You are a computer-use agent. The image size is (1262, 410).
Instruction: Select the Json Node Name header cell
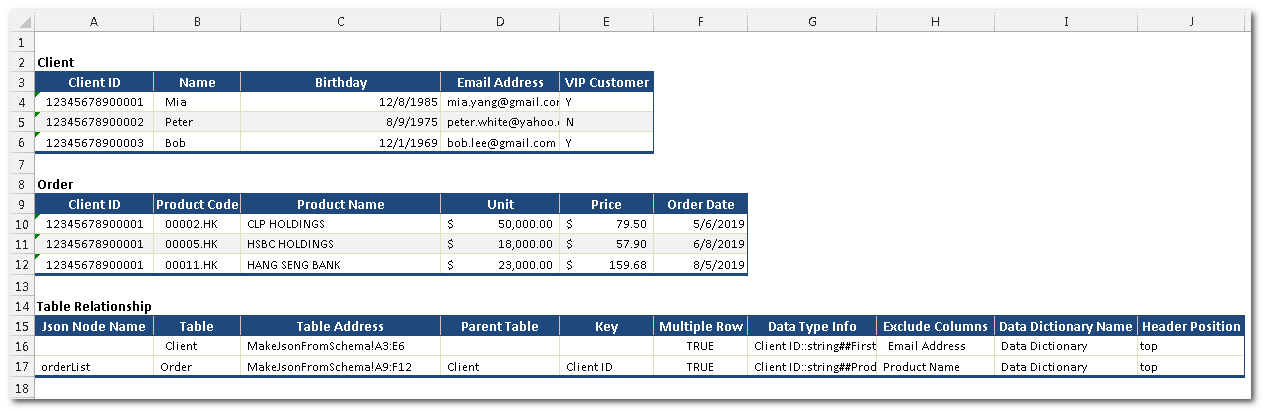[94, 326]
